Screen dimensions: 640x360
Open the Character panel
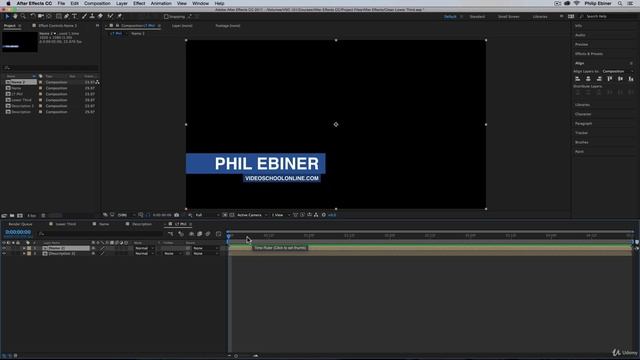pos(583,114)
